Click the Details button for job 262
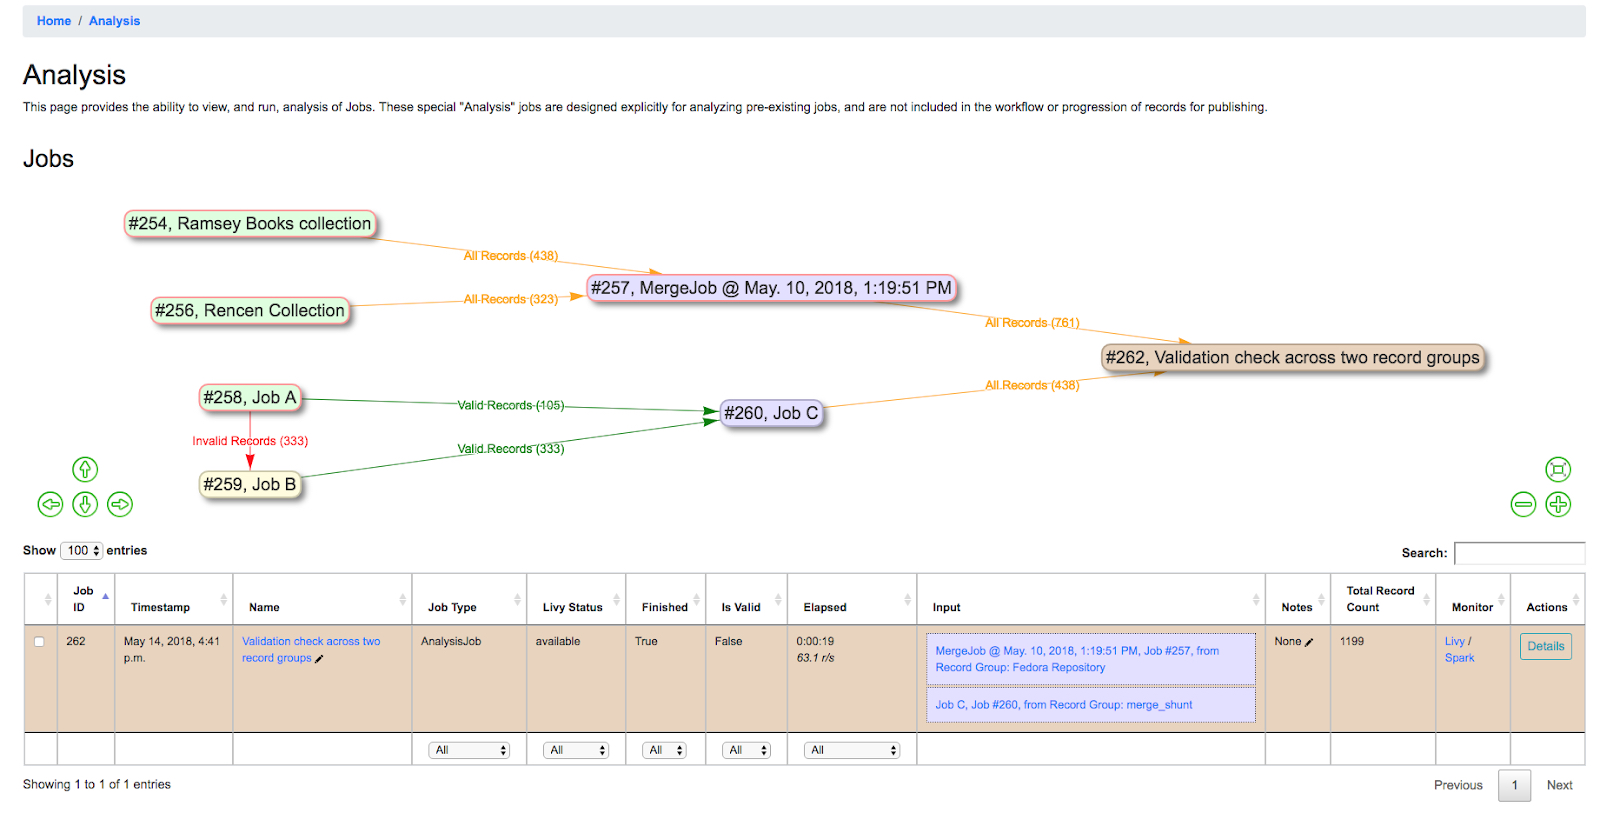Viewport: 1600px width, 813px height. coord(1545,647)
